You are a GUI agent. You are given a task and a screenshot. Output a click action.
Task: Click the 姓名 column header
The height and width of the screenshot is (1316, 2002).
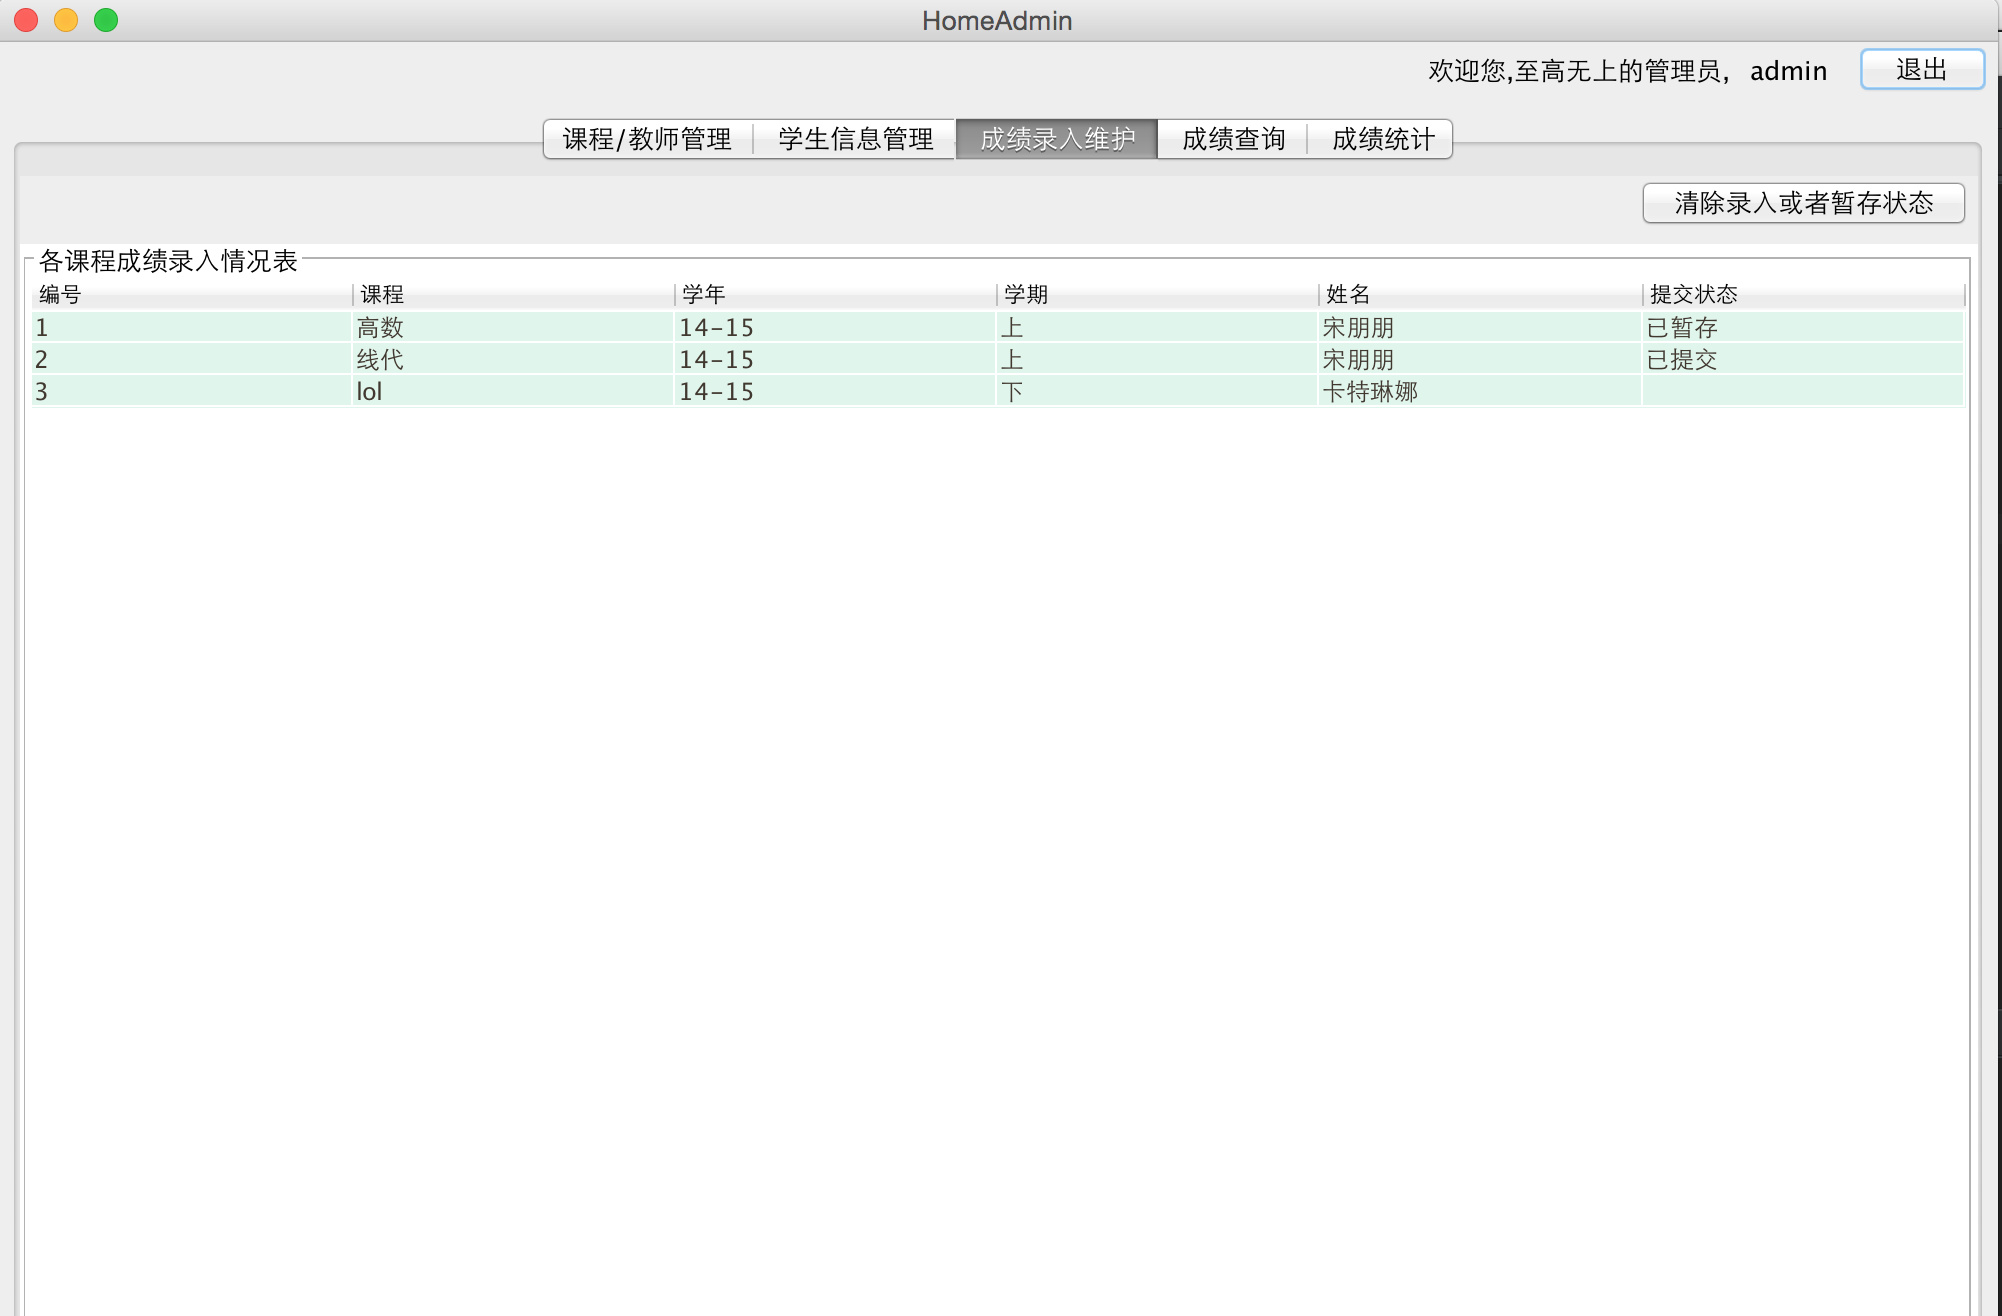pos(1478,294)
